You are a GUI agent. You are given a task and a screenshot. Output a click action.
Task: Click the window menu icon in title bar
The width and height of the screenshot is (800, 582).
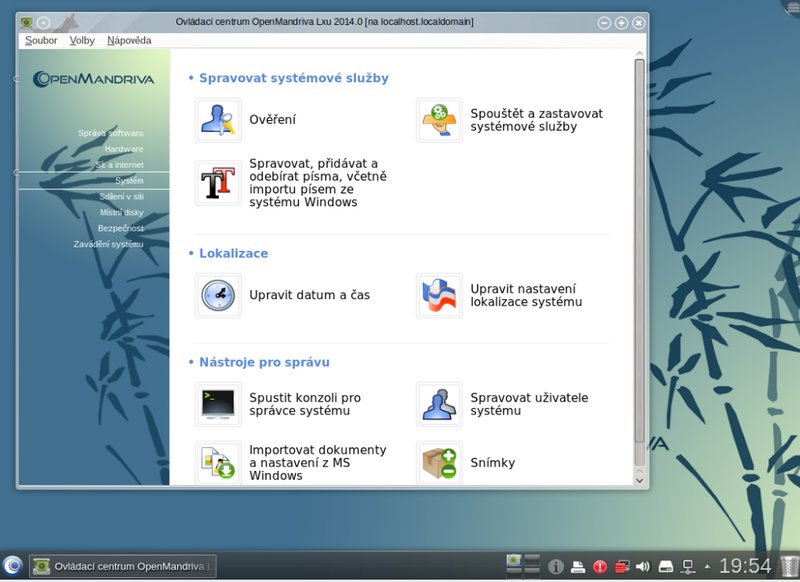click(x=27, y=22)
